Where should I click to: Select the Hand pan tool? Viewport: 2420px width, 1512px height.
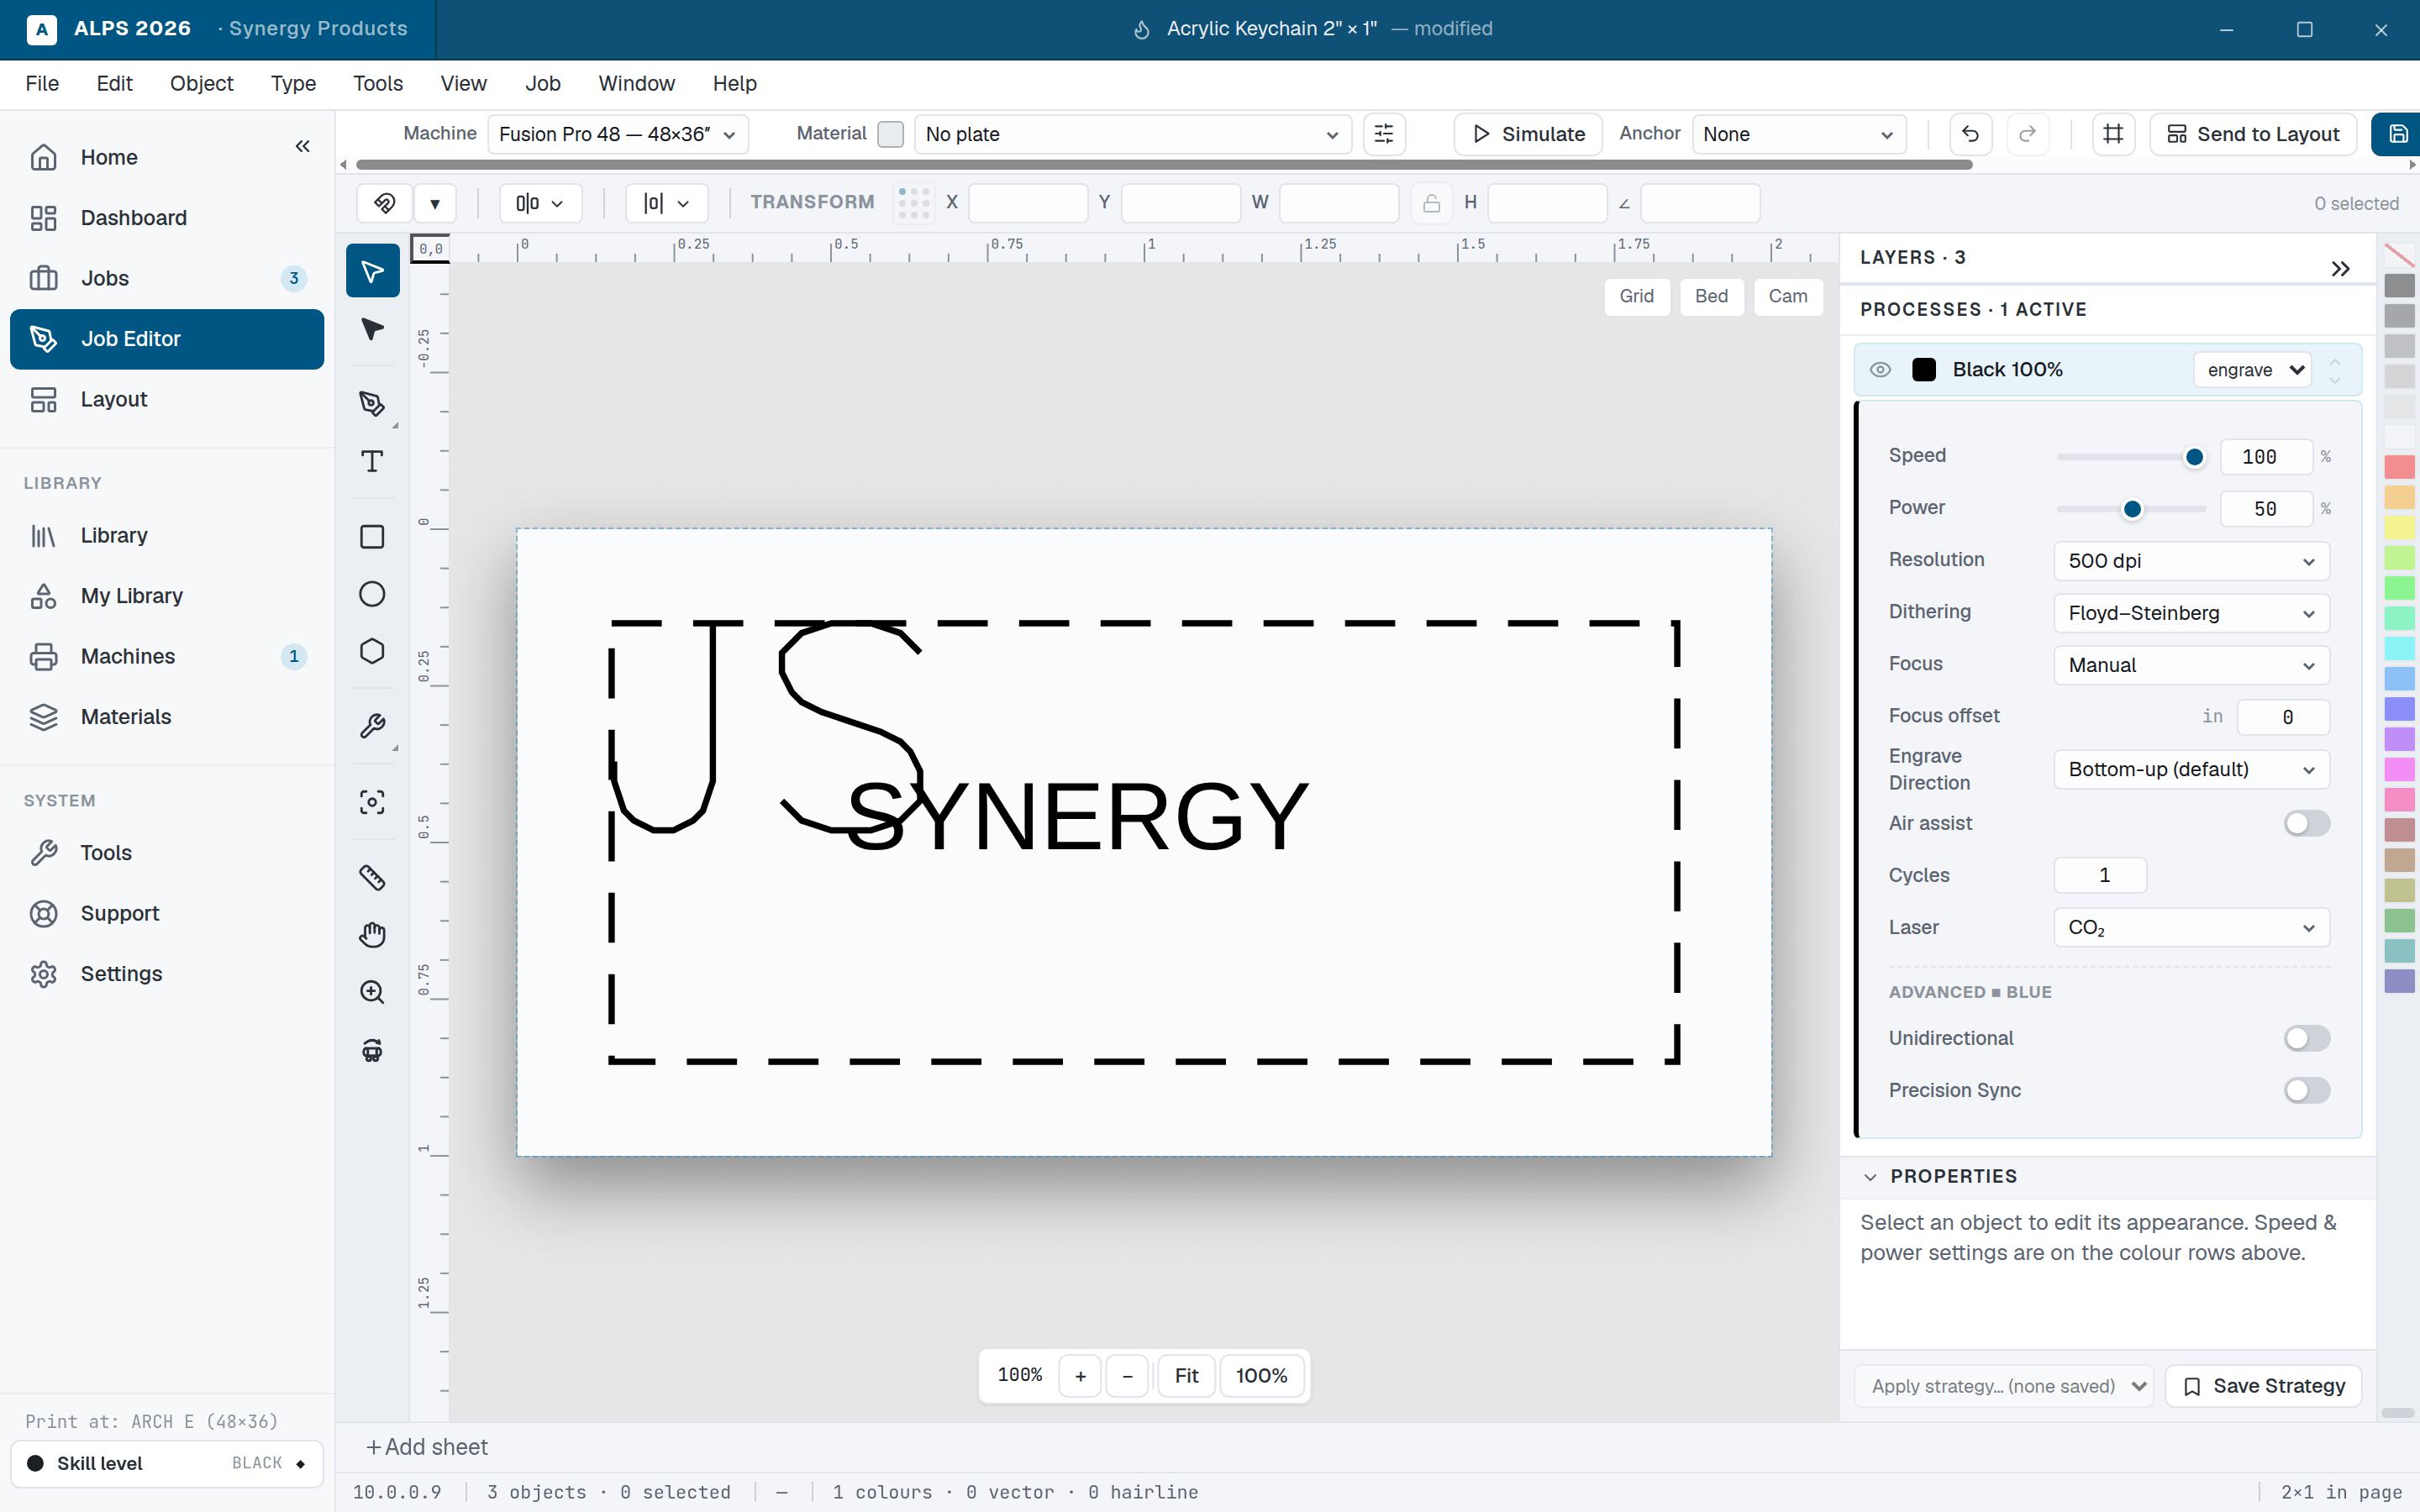pos(372,934)
